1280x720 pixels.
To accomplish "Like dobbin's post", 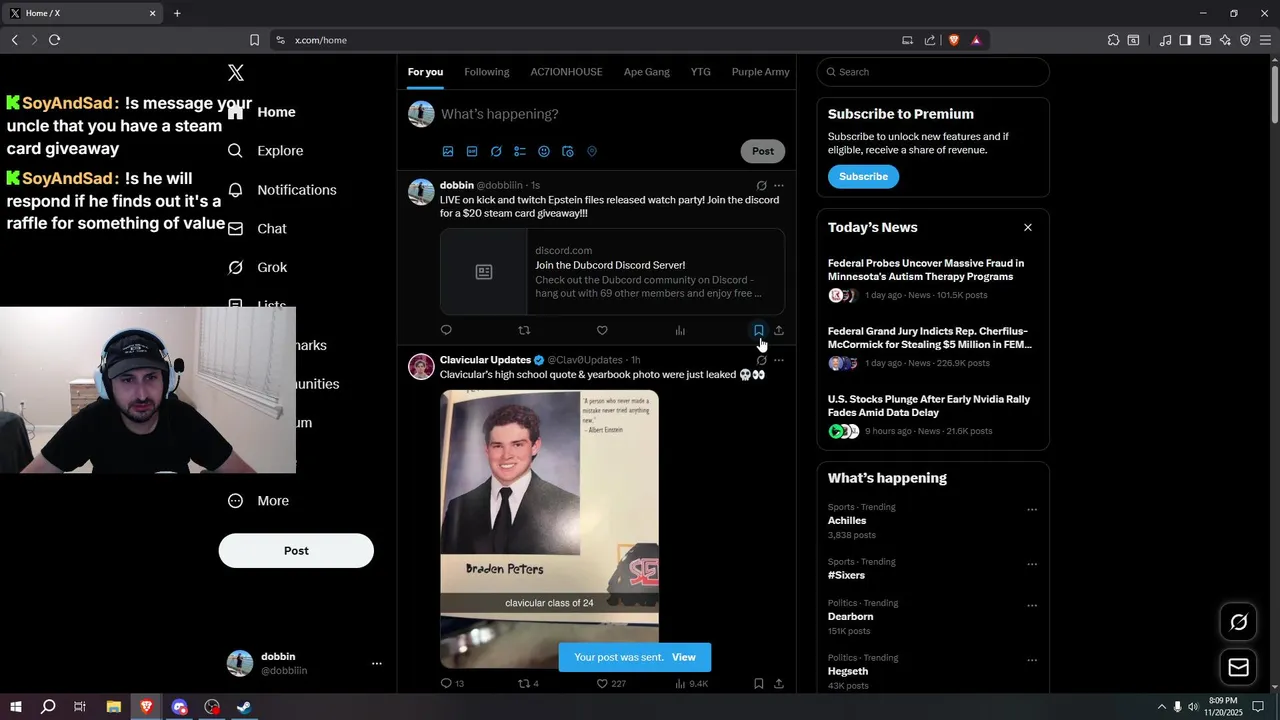I will 602,330.
